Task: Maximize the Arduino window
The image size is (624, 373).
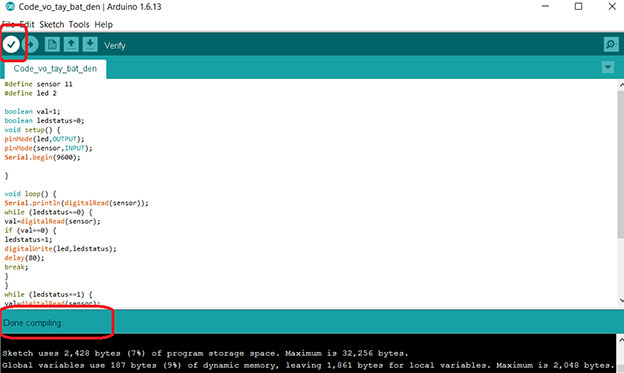Action: pos(579,6)
